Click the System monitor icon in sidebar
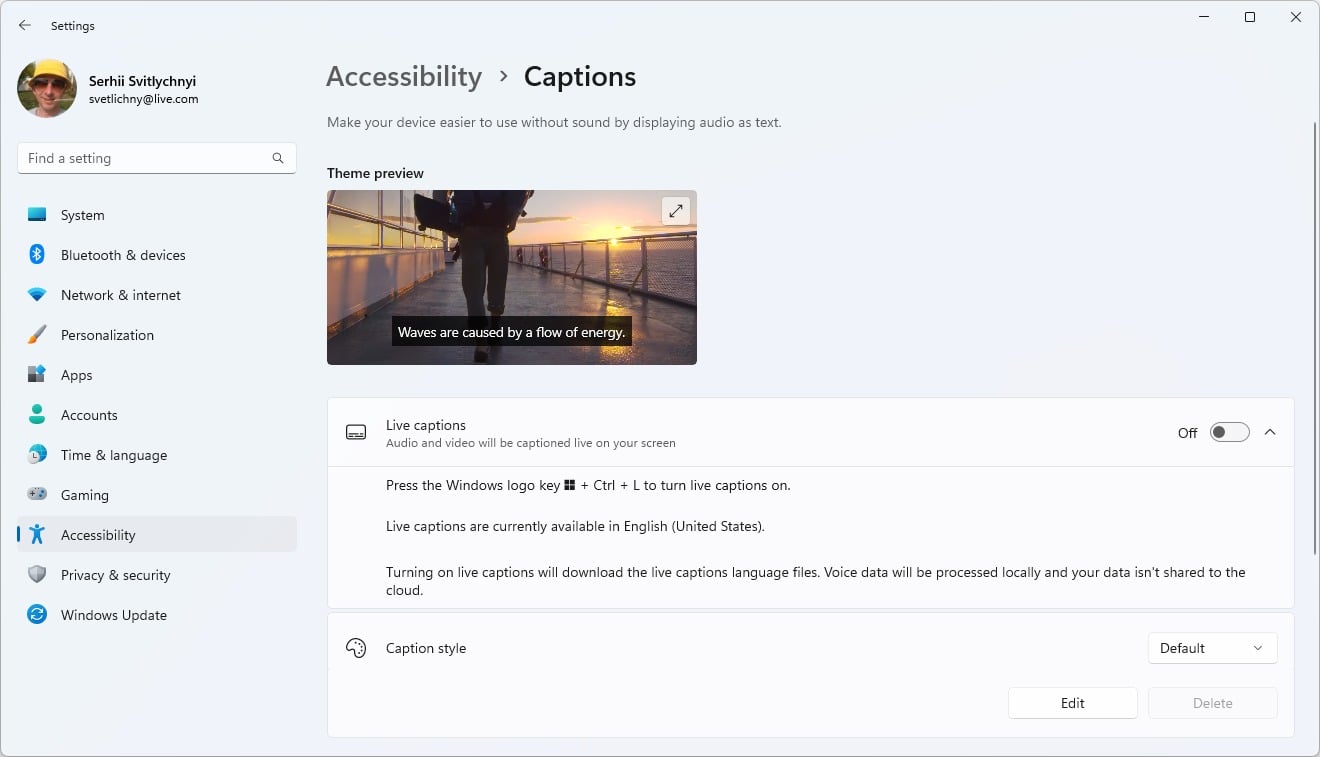 click(x=37, y=215)
